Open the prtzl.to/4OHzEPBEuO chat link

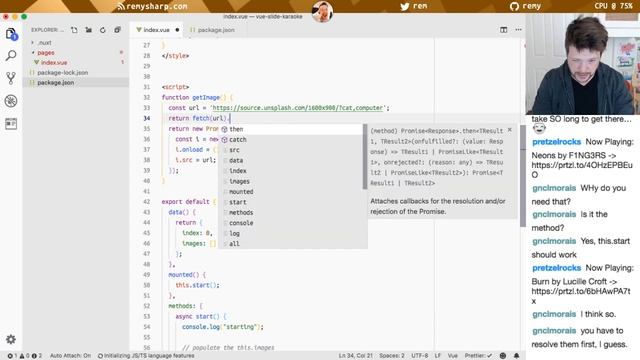click(582, 170)
